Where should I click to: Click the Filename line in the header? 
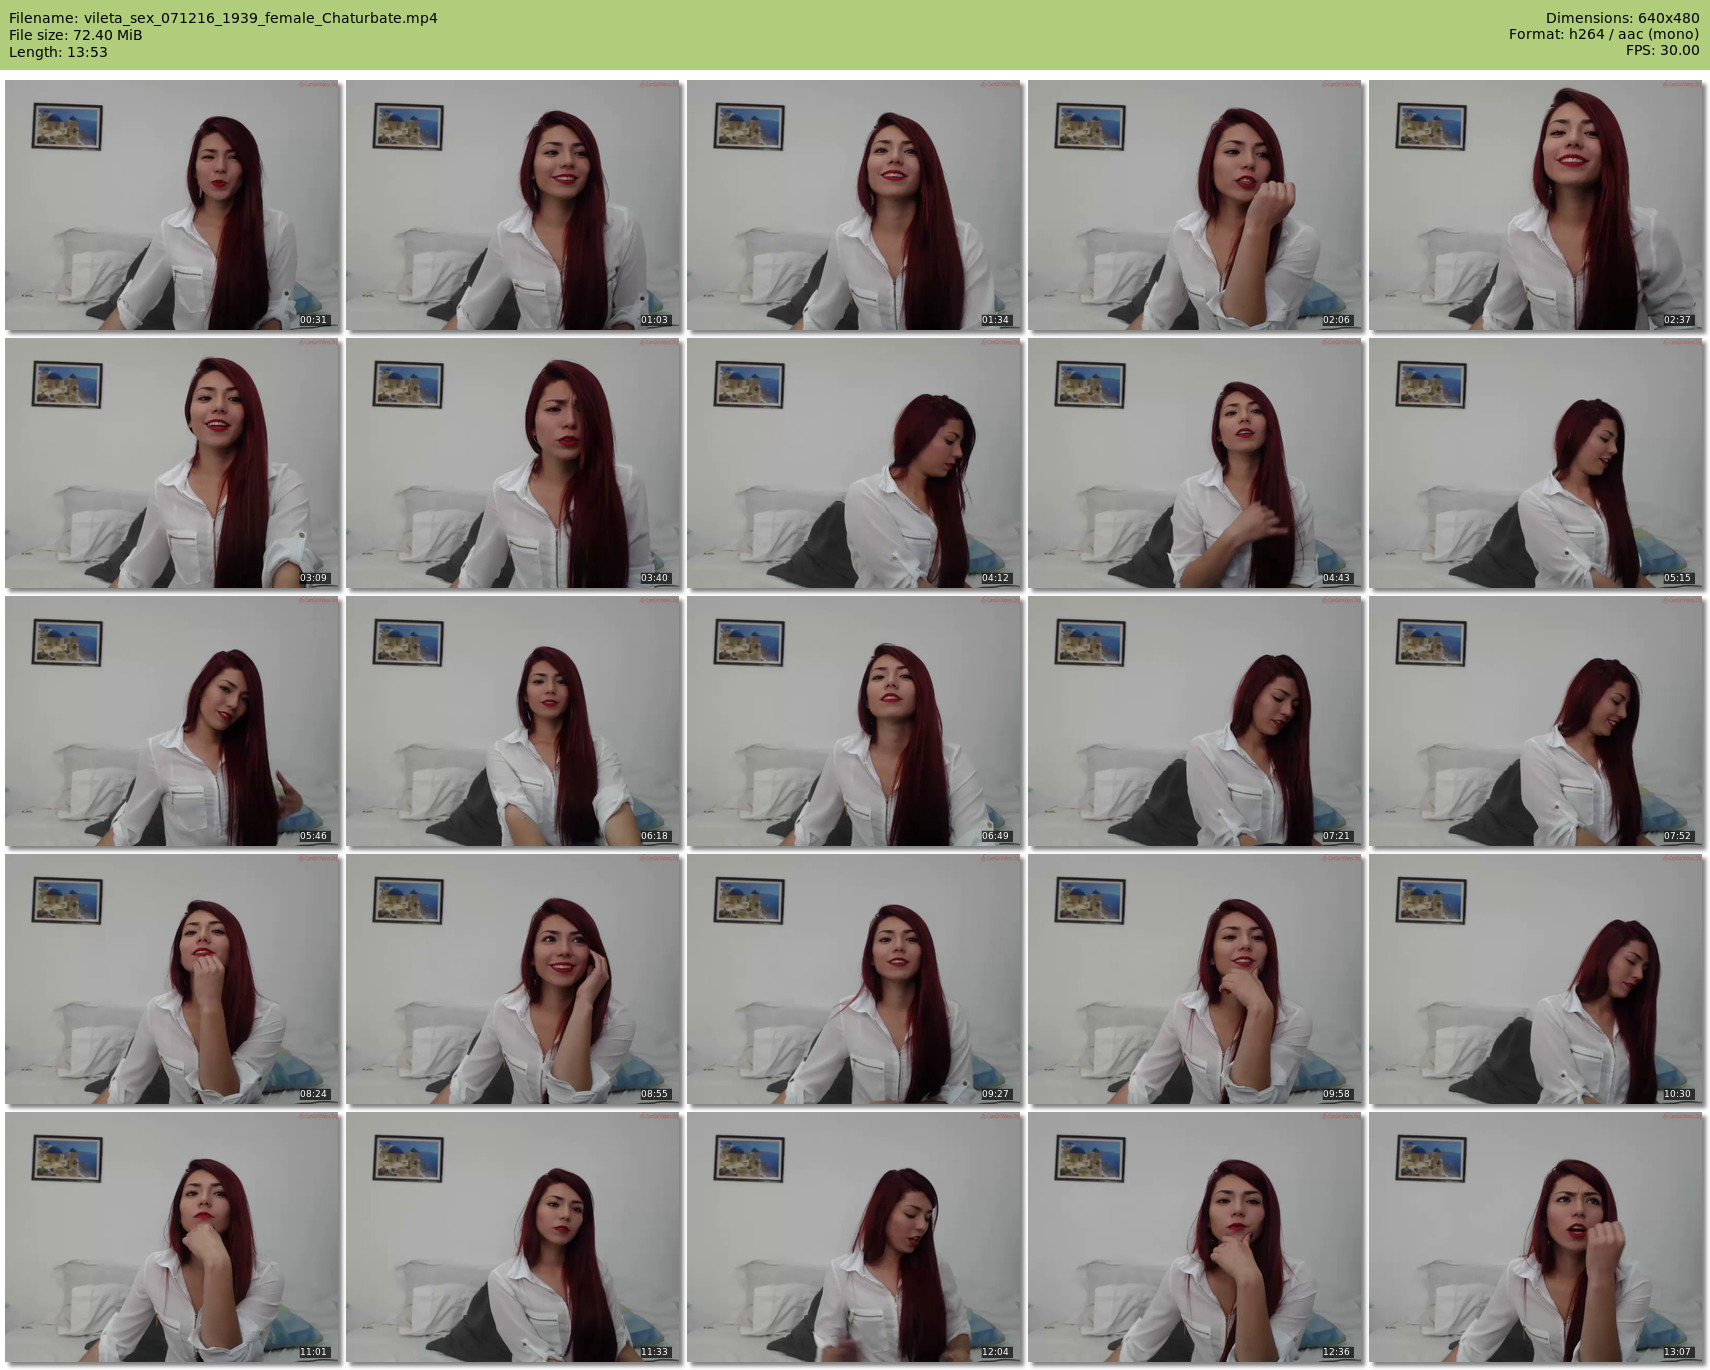223,18
